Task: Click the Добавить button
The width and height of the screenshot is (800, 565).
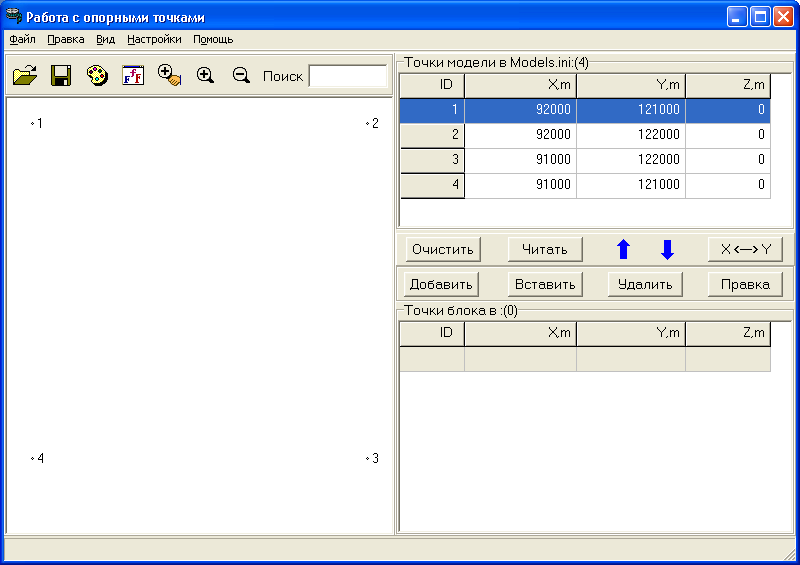Action: [x=441, y=284]
